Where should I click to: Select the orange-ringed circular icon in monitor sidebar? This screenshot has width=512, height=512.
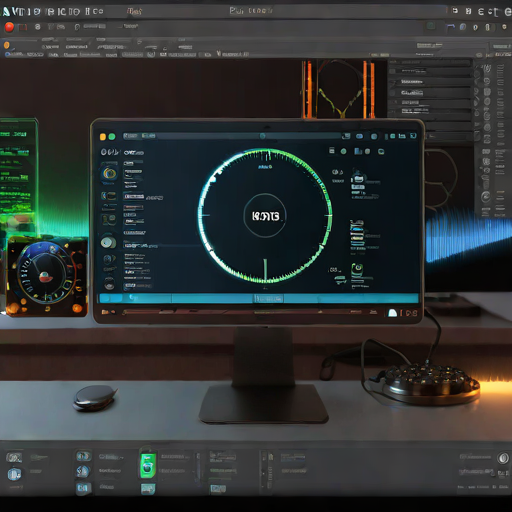click(109, 173)
